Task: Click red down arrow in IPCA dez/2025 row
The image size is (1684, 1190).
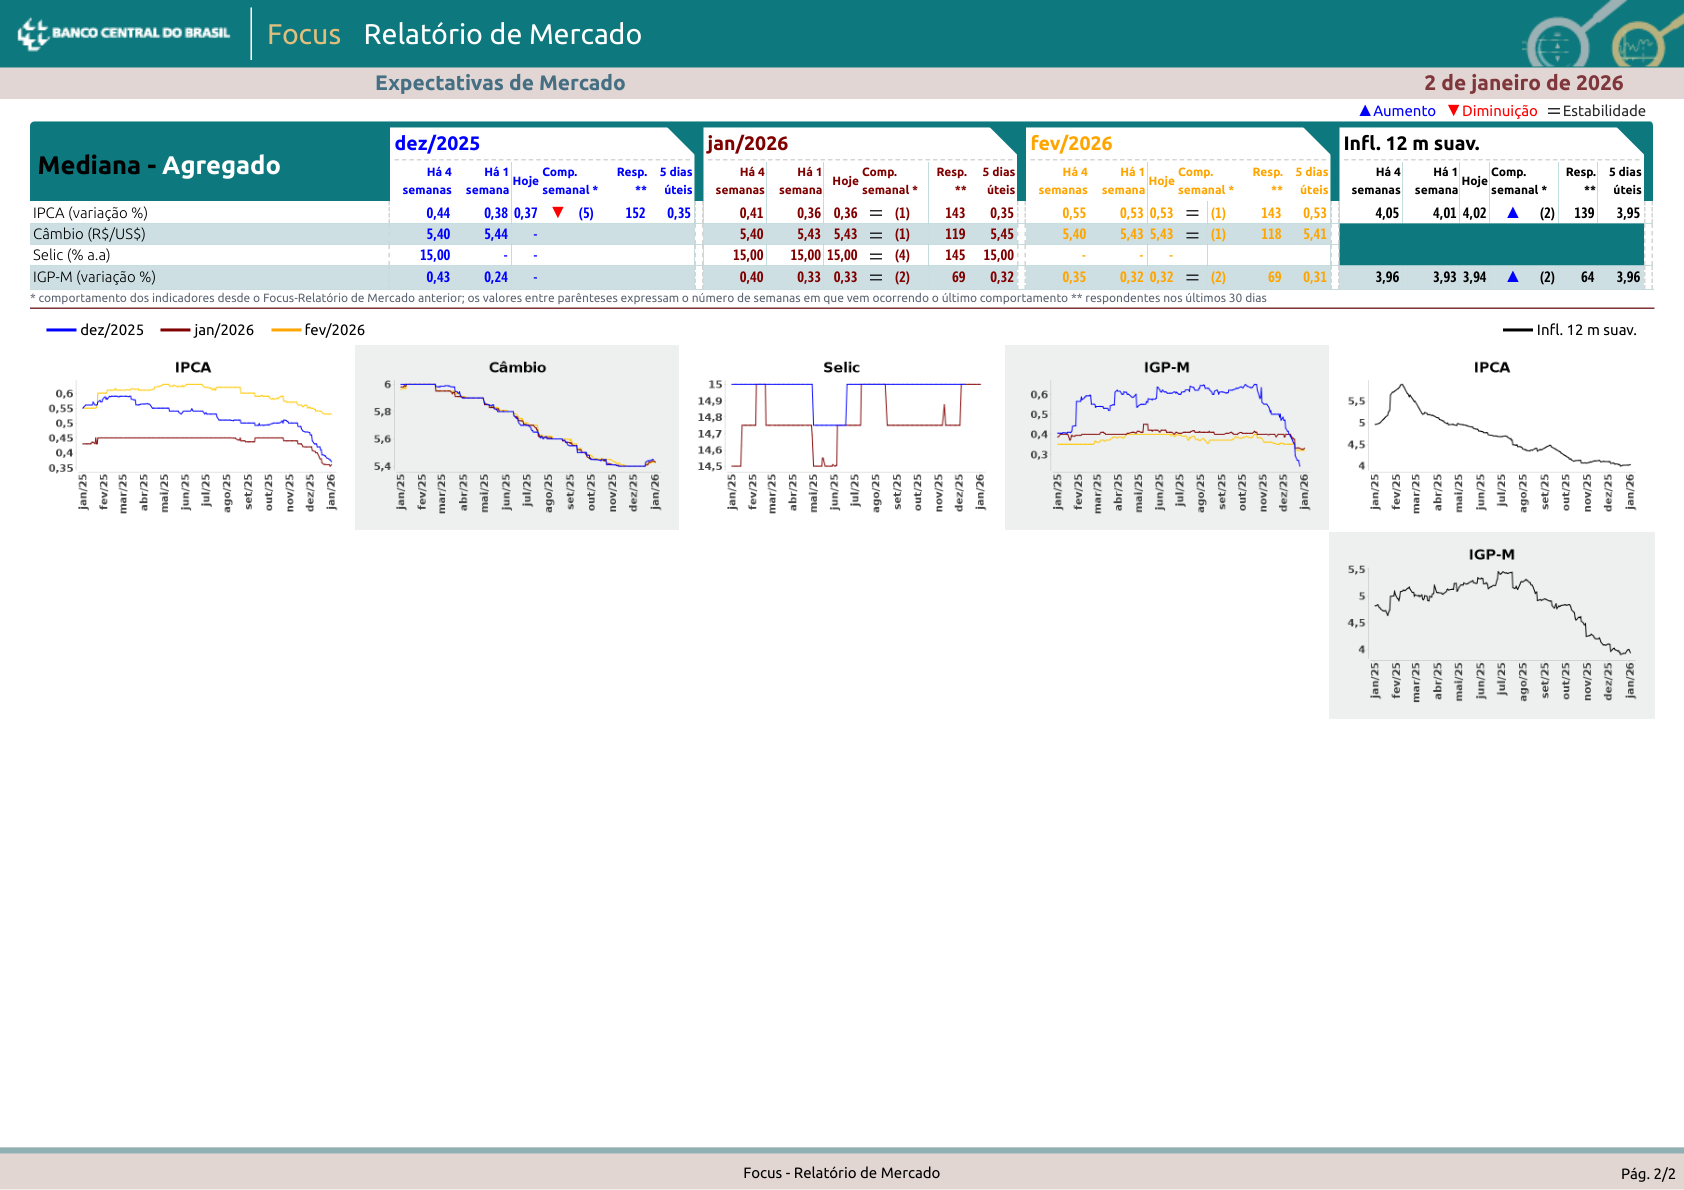Action: pos(558,213)
